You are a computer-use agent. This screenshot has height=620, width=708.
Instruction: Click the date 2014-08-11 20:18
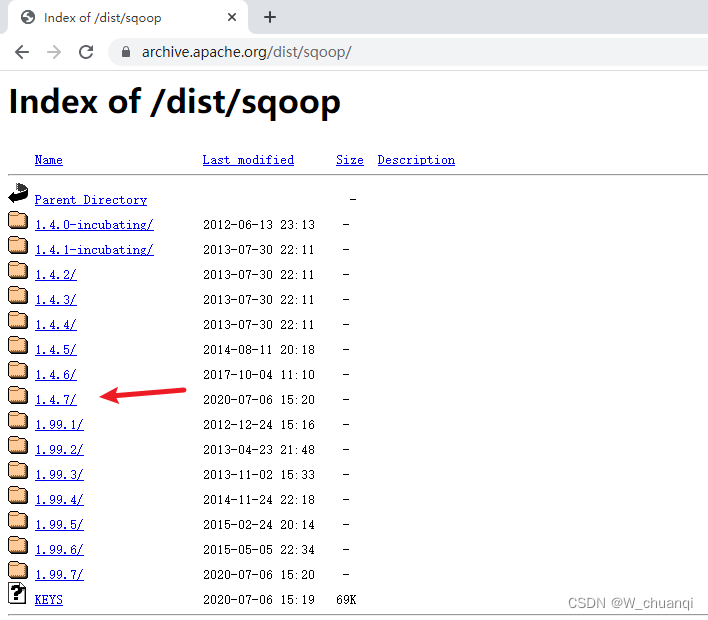click(259, 350)
